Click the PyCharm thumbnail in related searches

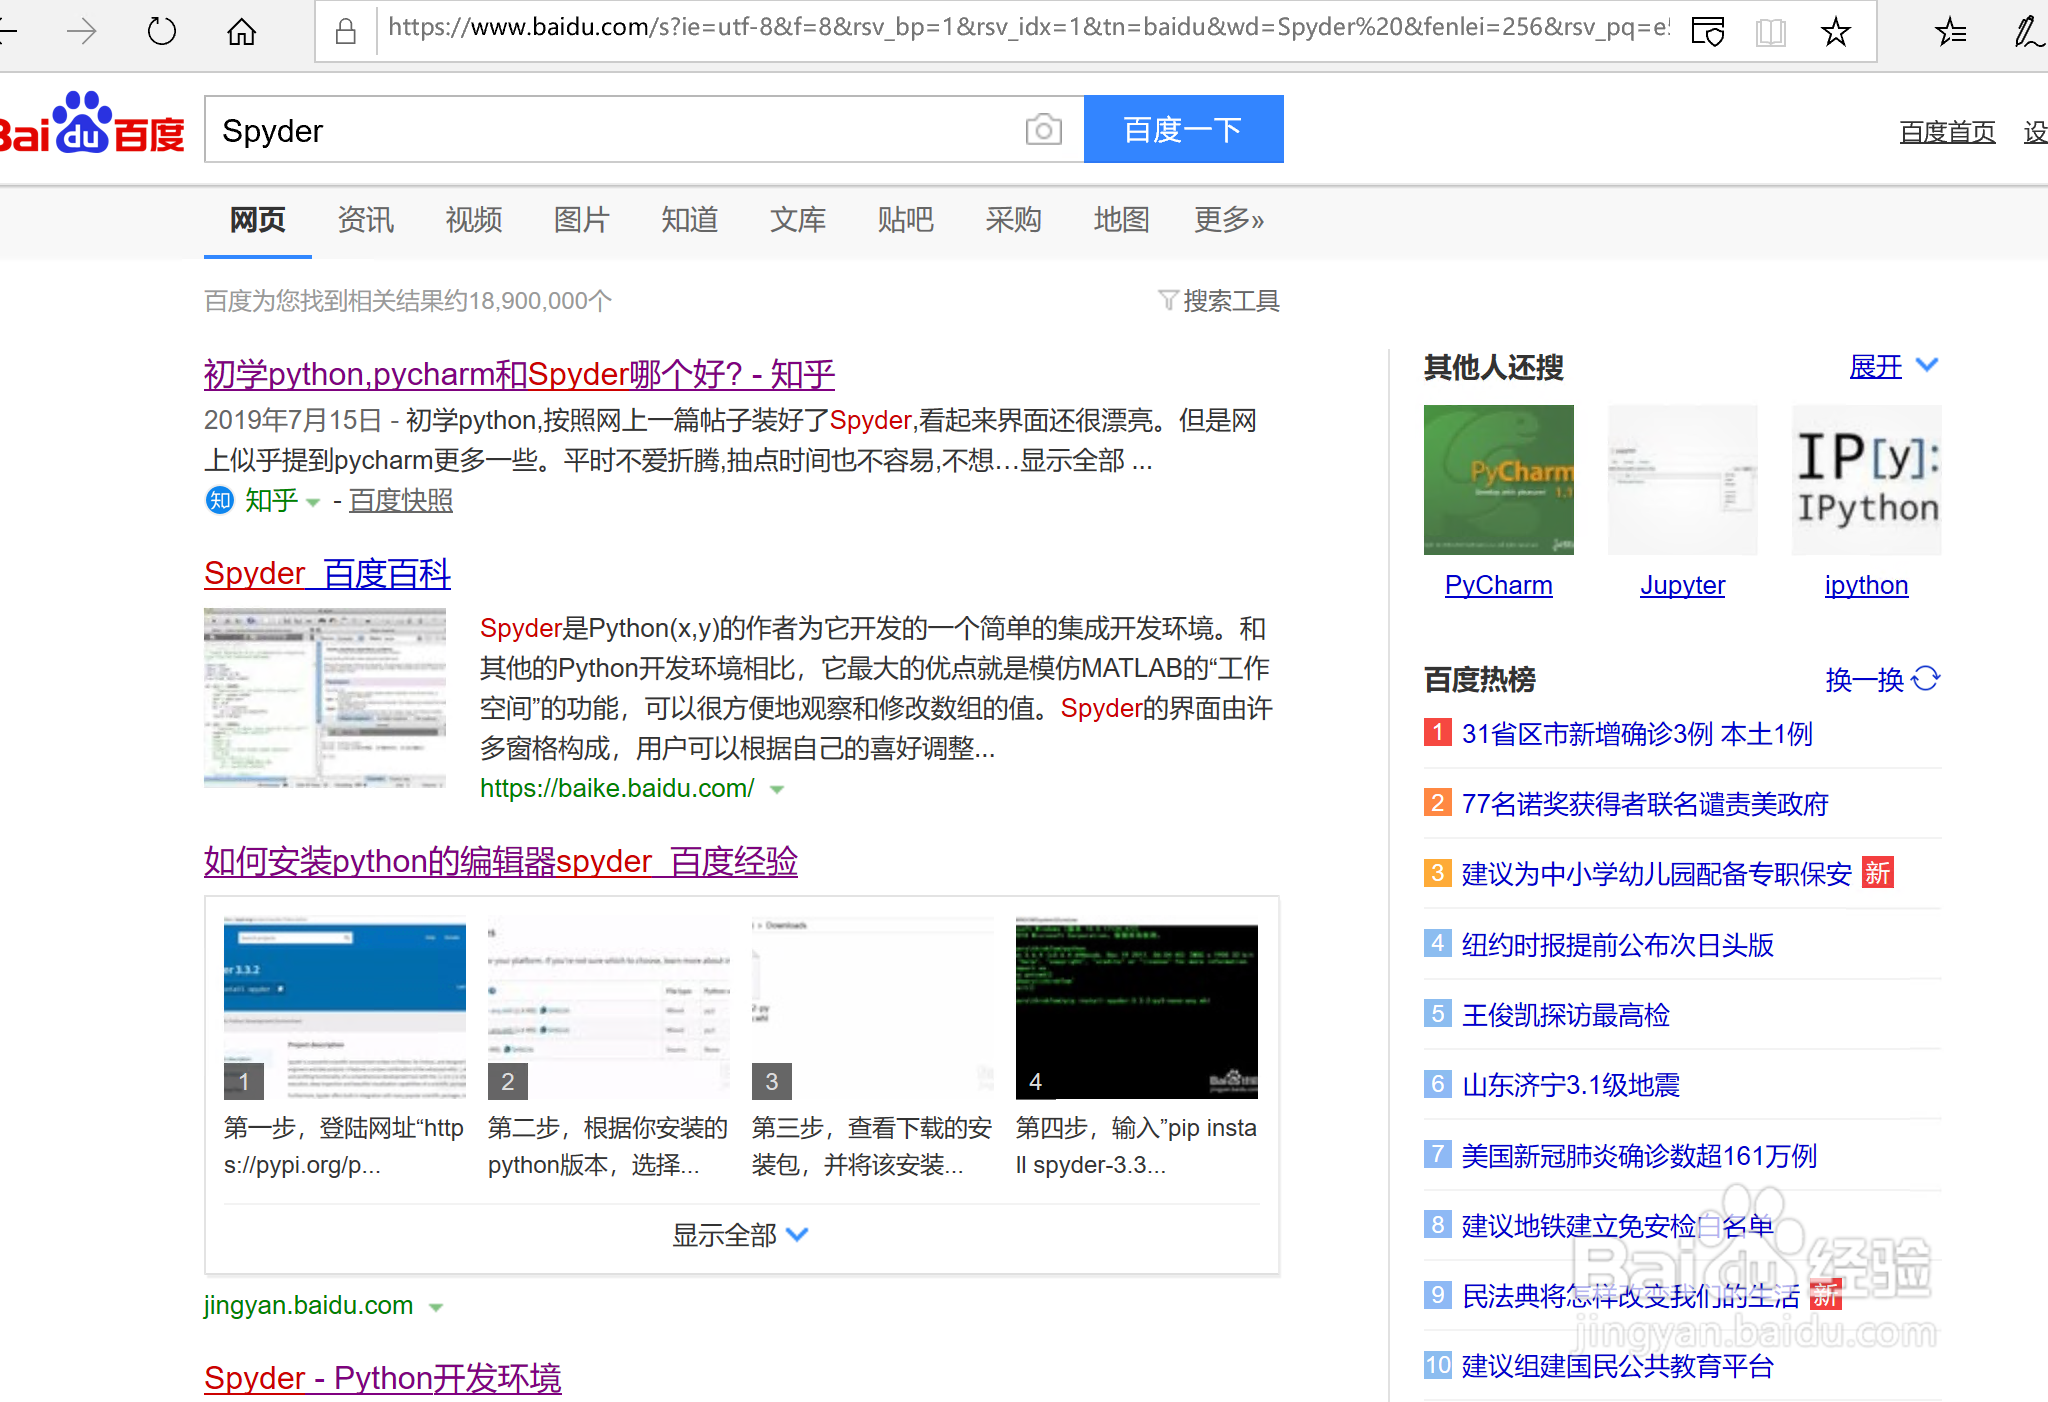pos(1497,479)
